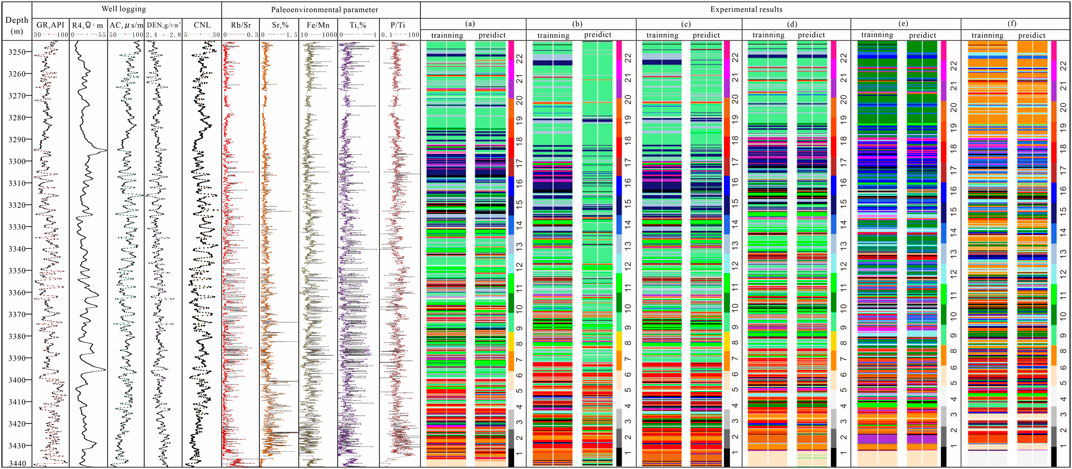Click the 3270 depth tick label
This screenshot has height=469, width=1072.
15,96
